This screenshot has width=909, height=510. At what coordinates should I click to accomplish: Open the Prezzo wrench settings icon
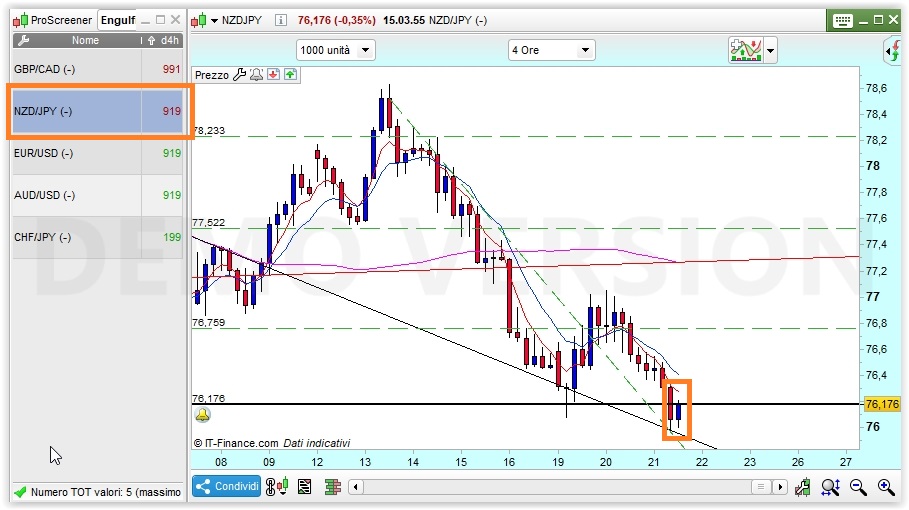point(239,75)
